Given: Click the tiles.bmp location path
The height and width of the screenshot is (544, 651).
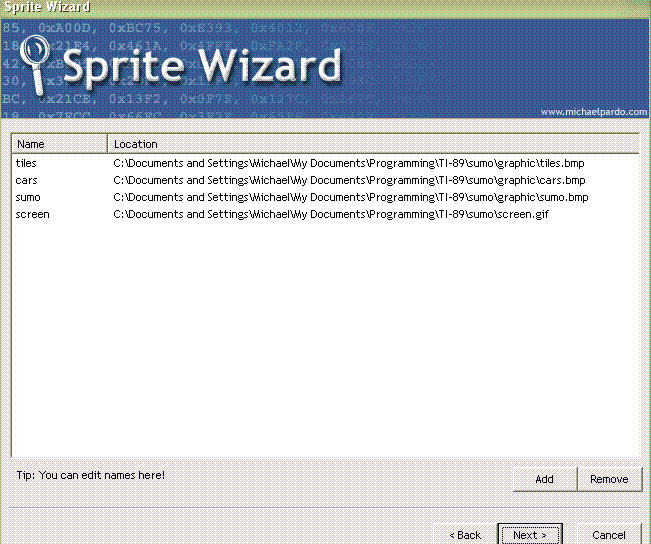Looking at the screenshot, I should tap(349, 163).
